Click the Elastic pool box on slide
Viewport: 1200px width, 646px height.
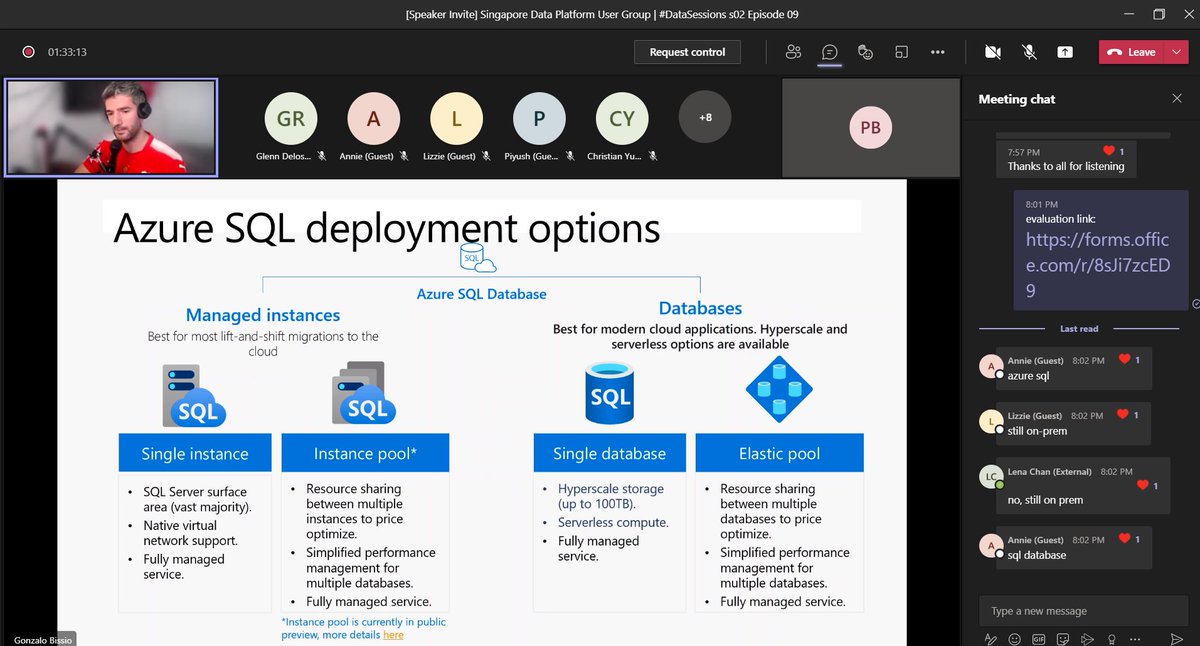(779, 453)
